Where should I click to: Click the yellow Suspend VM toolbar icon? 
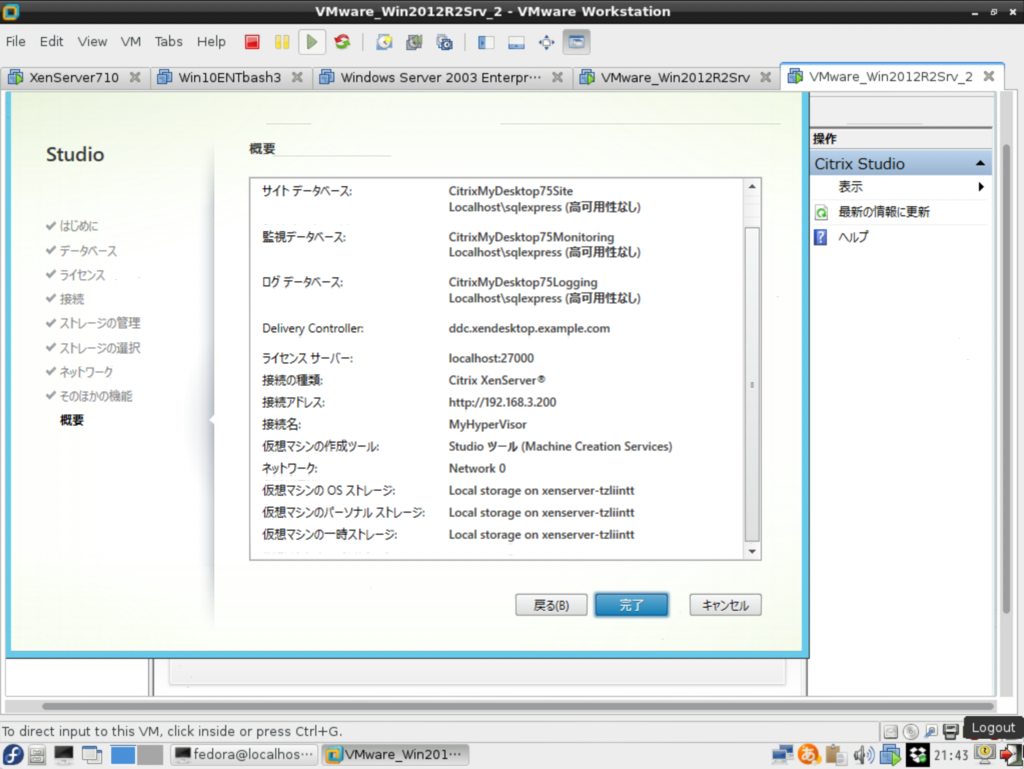282,42
